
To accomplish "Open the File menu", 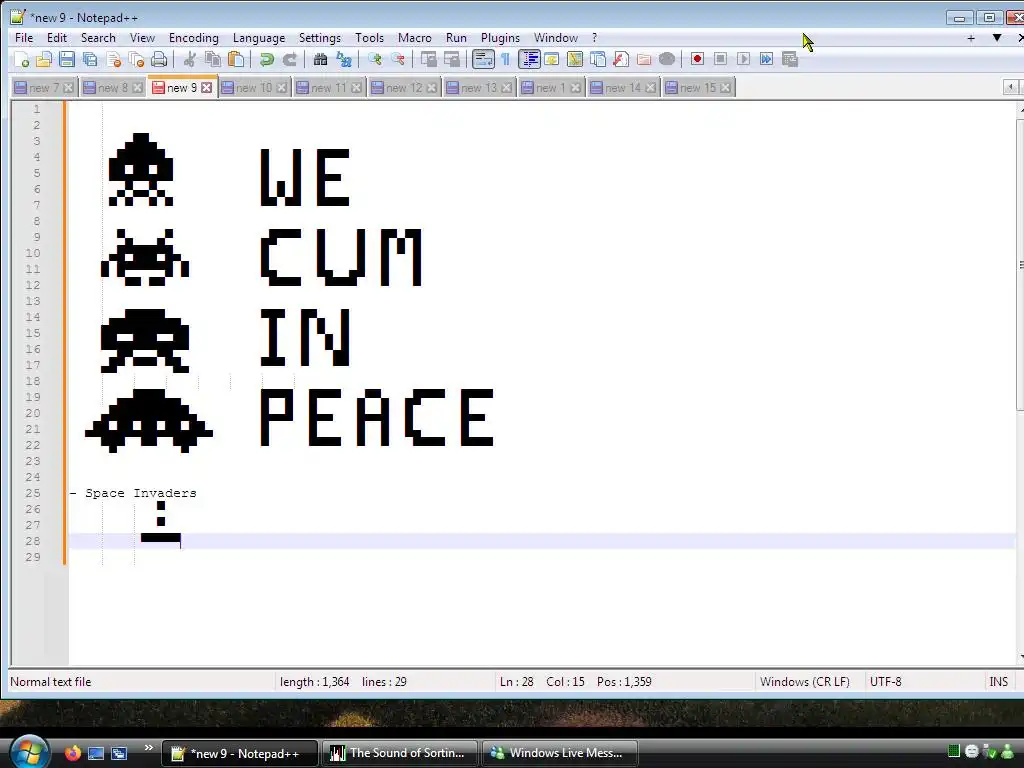I will point(24,38).
